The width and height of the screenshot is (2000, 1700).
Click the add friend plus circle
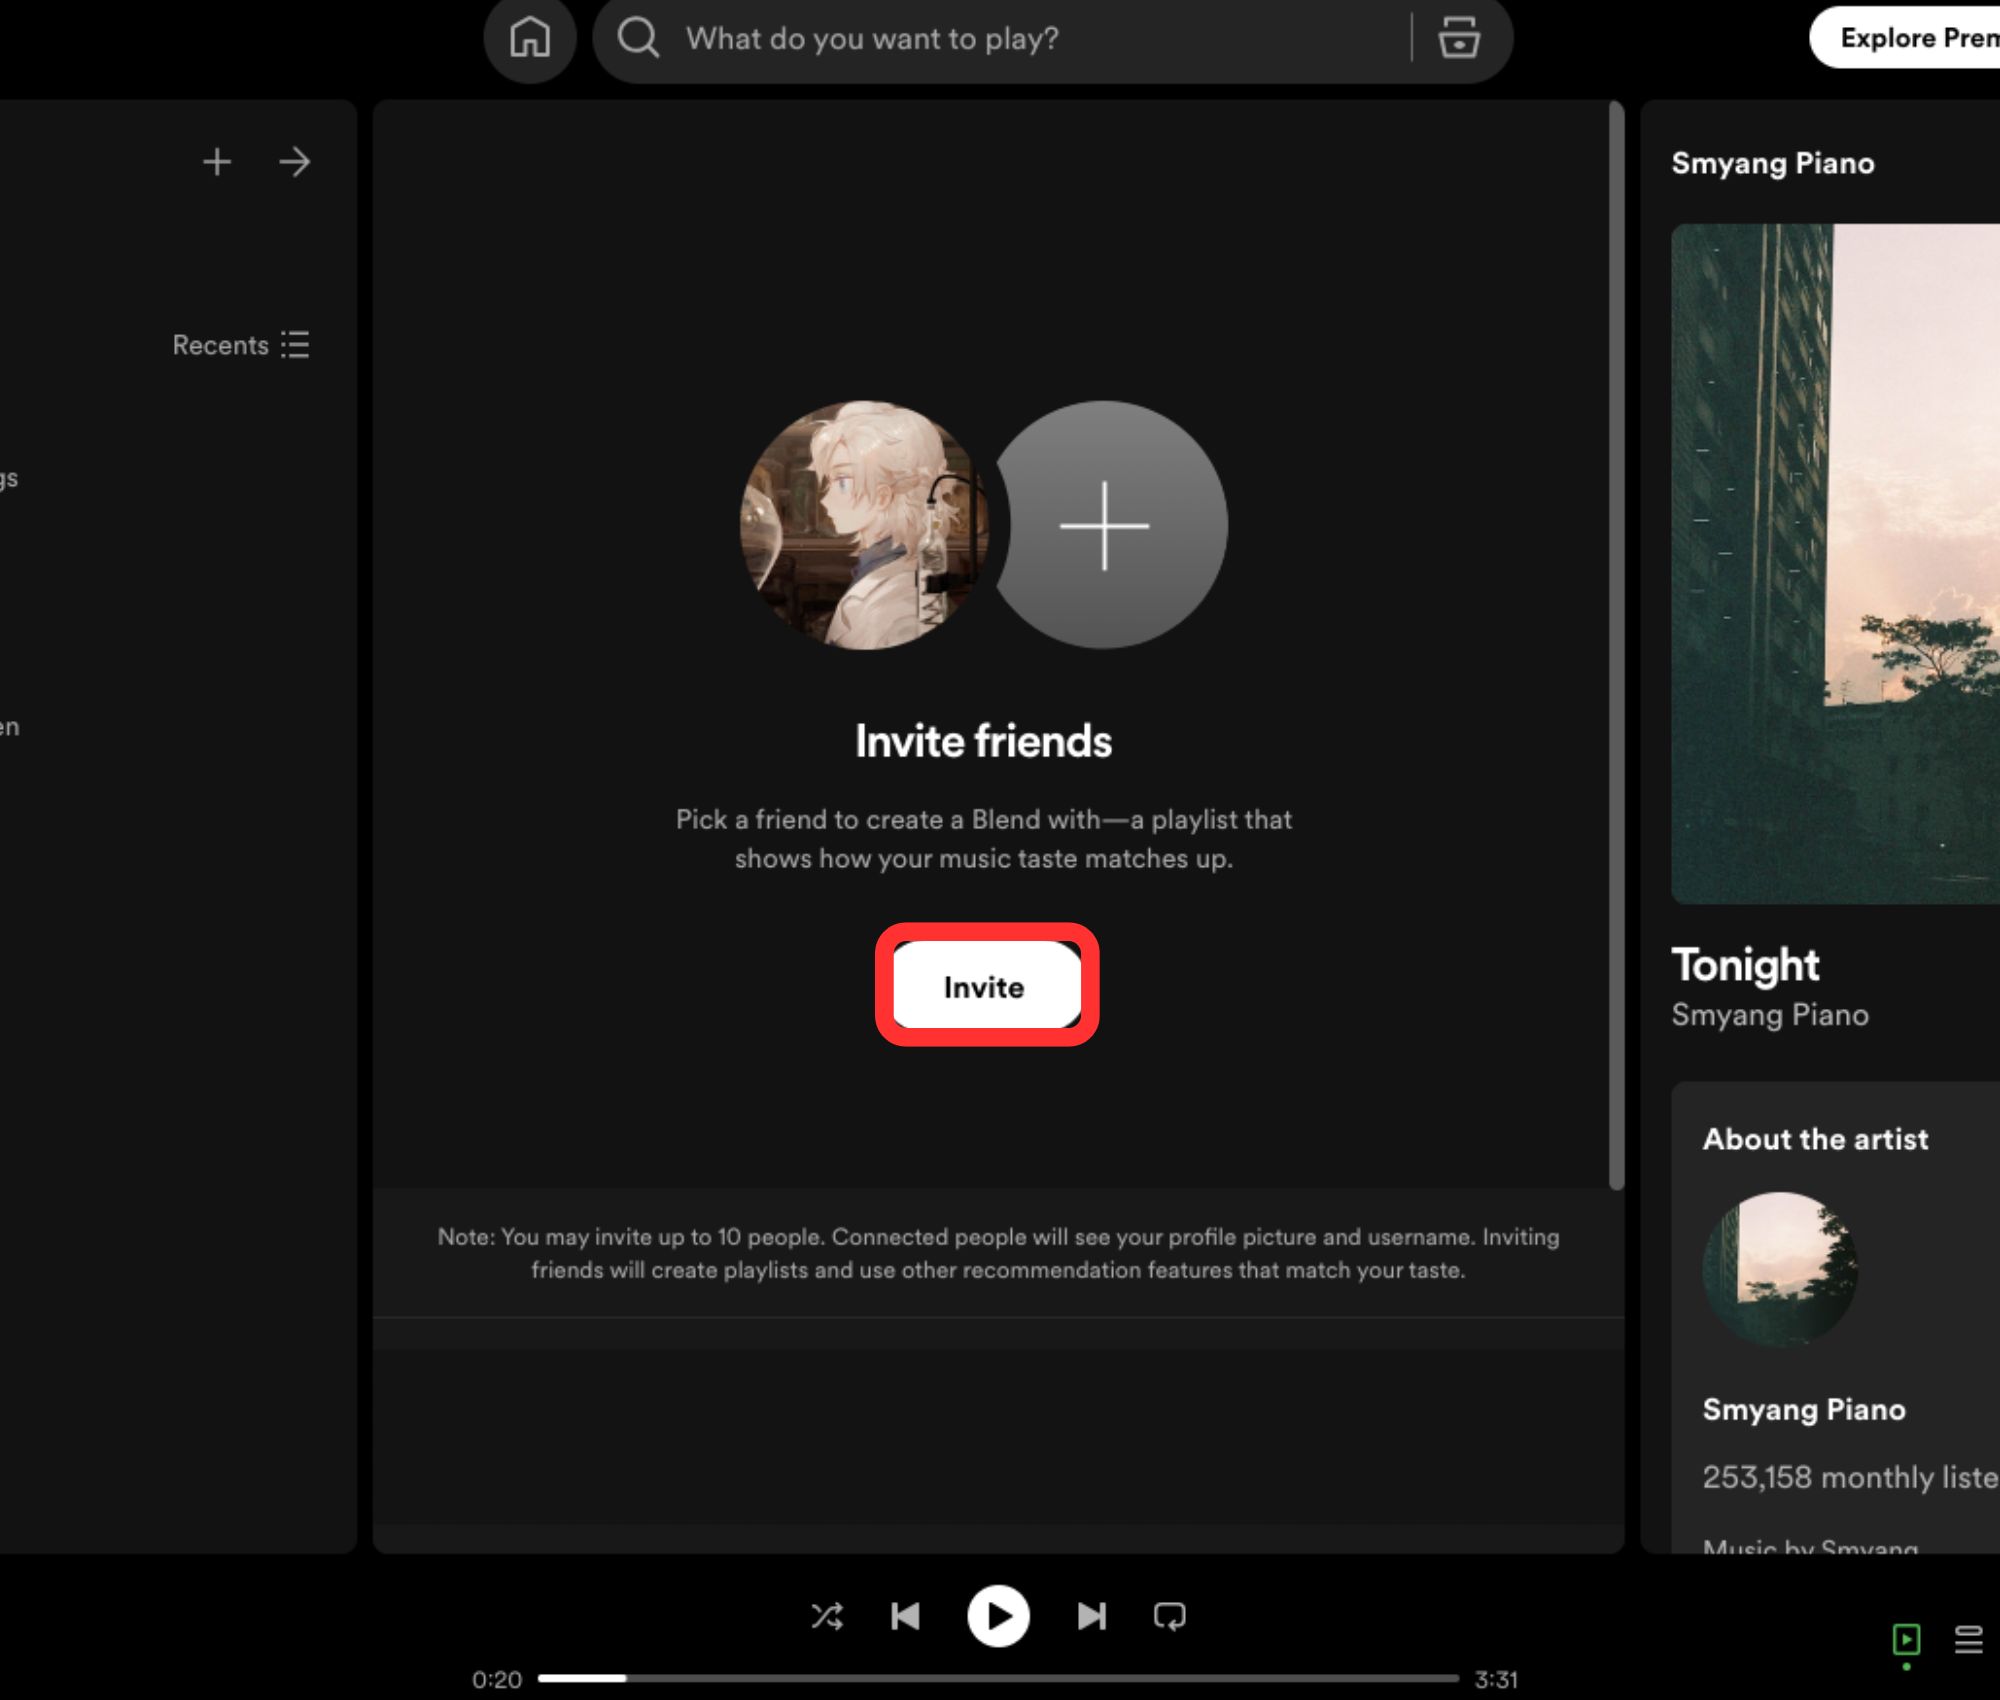pos(1104,526)
